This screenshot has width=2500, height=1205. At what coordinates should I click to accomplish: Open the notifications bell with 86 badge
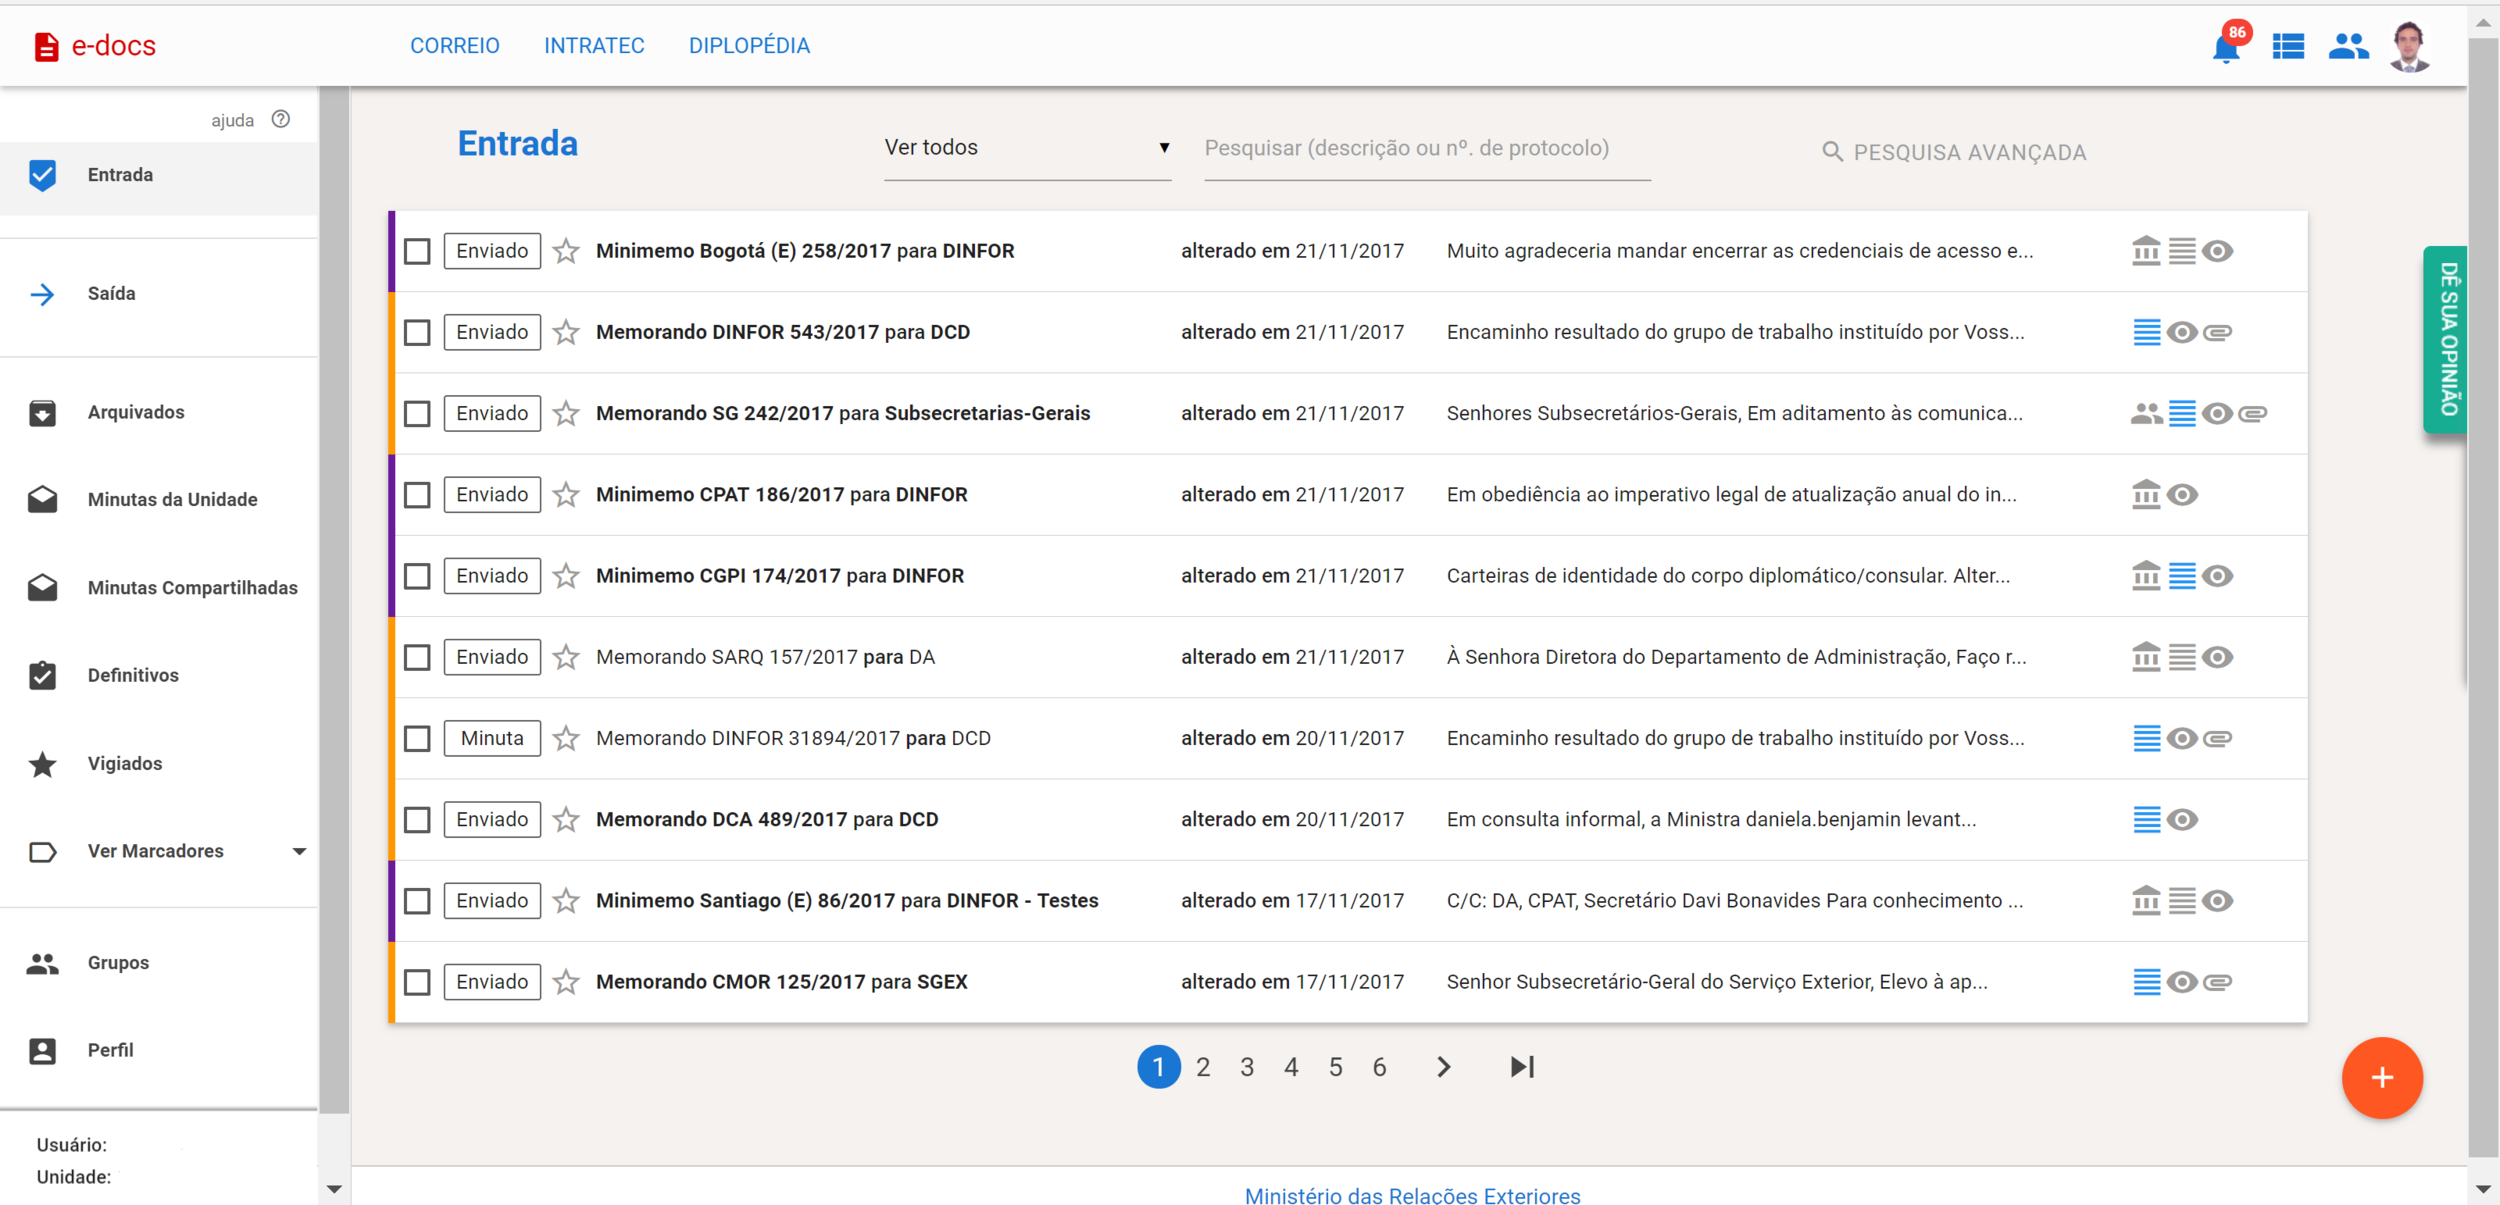[2226, 47]
